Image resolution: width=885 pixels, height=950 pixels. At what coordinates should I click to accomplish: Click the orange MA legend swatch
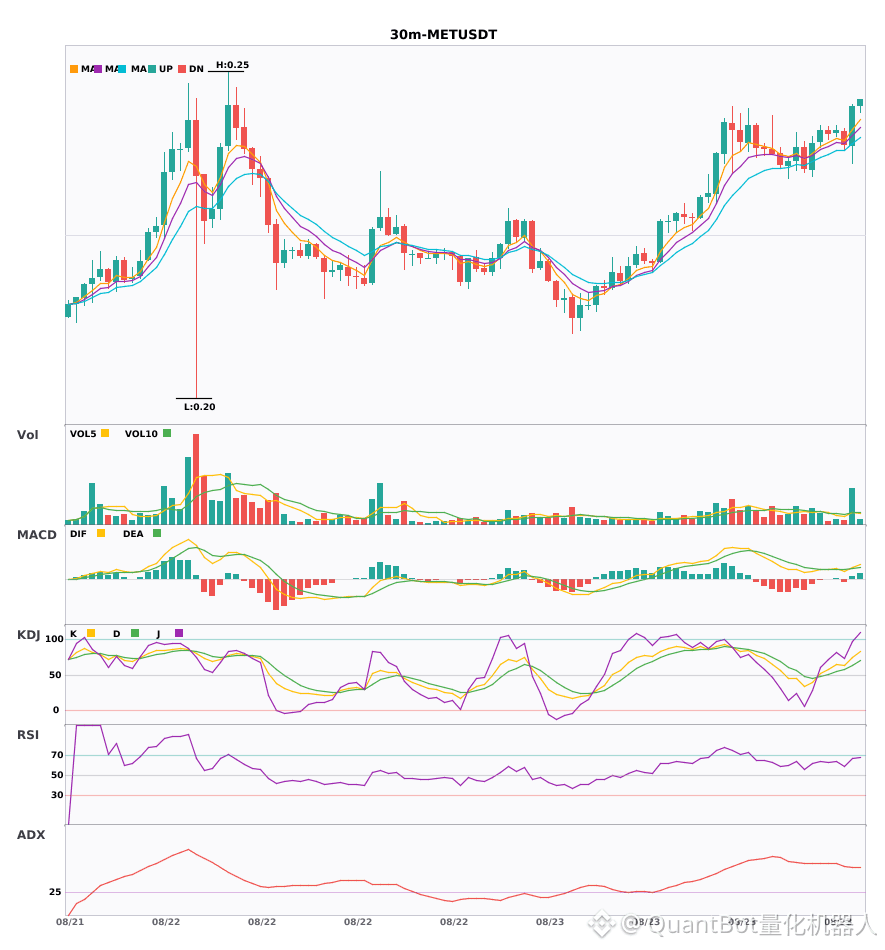pos(74,69)
